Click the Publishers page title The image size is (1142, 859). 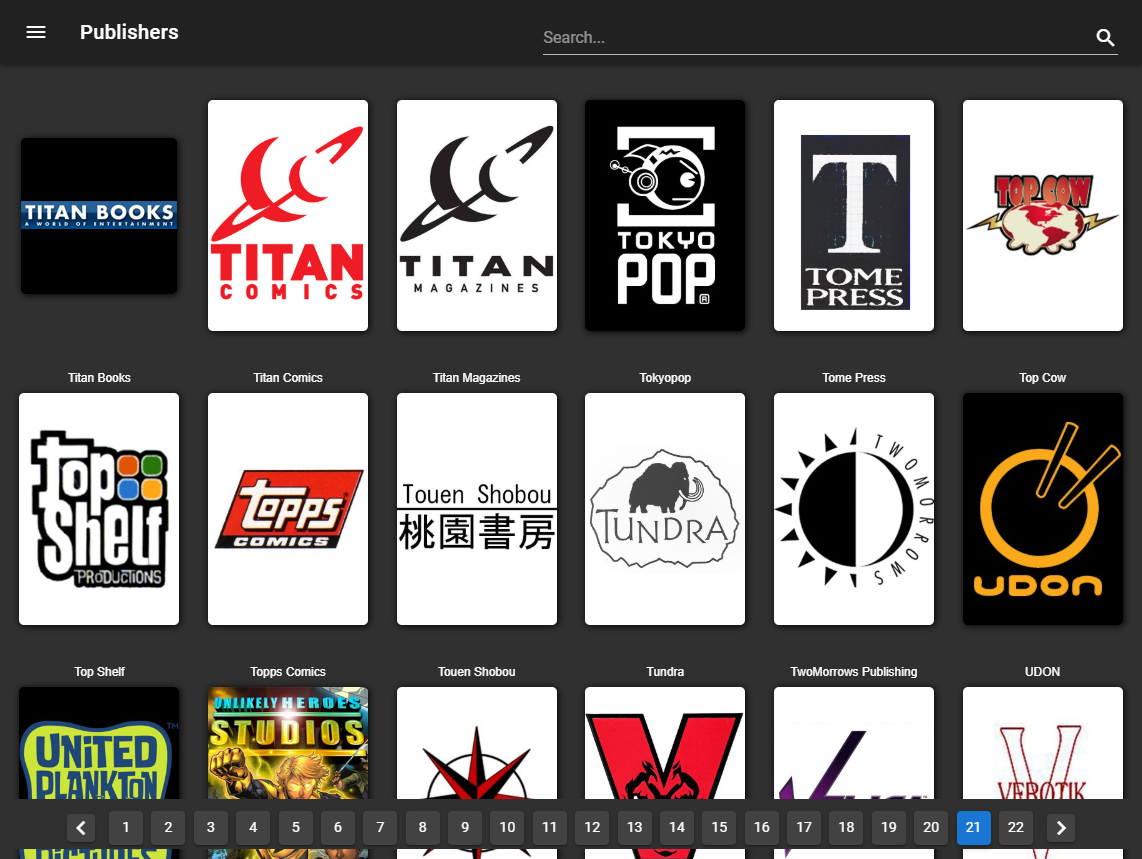(129, 32)
